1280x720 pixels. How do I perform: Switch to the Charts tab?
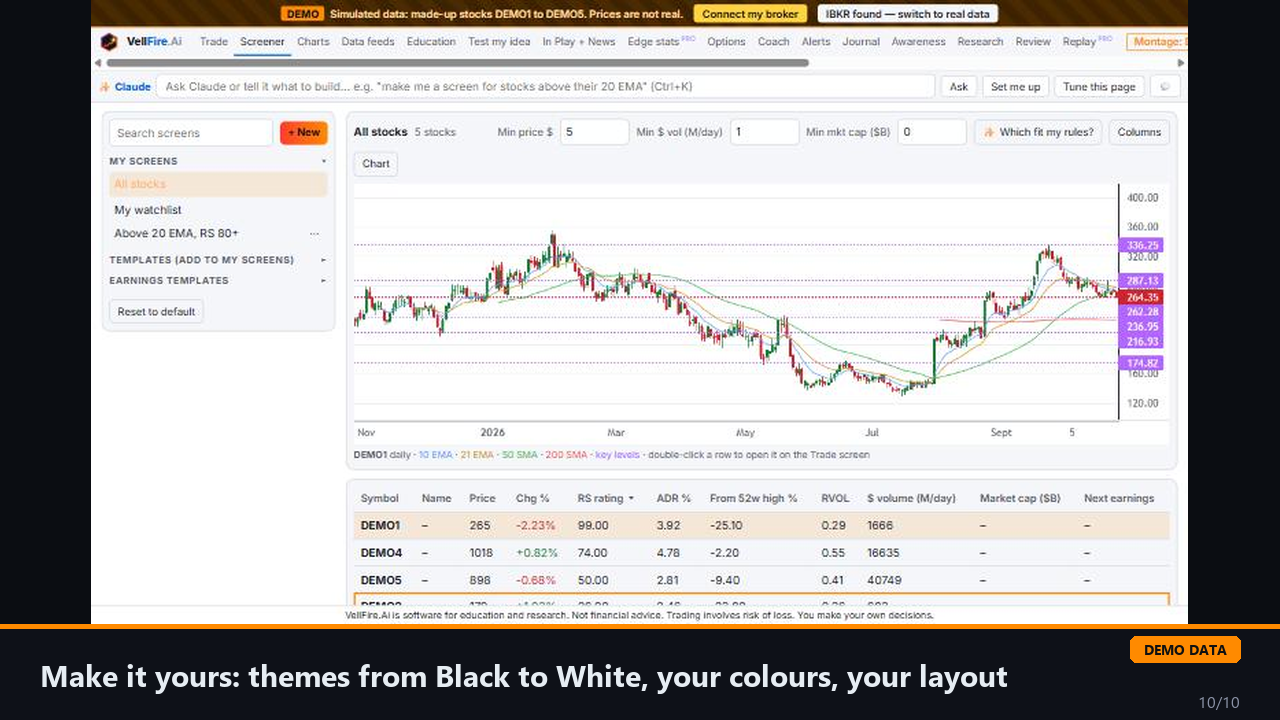313,42
